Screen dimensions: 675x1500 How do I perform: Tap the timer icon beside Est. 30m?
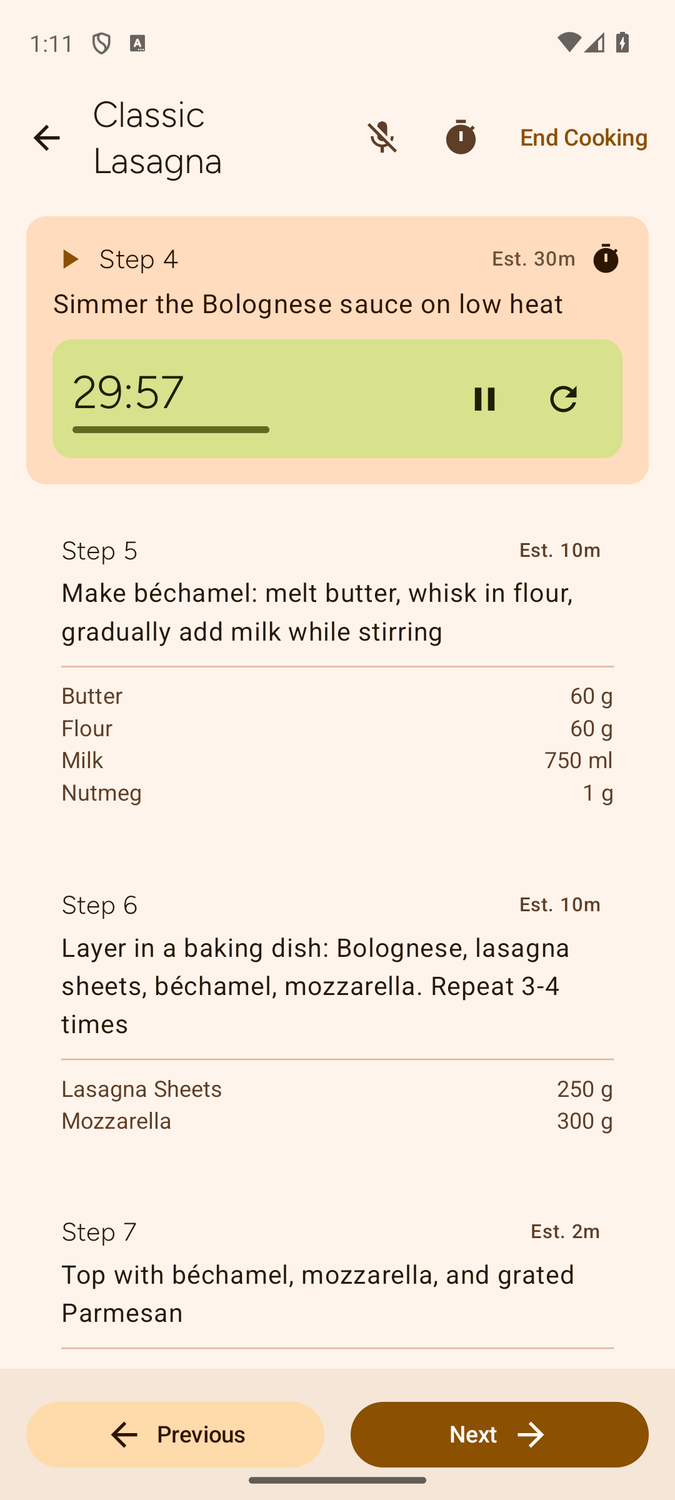coord(606,258)
